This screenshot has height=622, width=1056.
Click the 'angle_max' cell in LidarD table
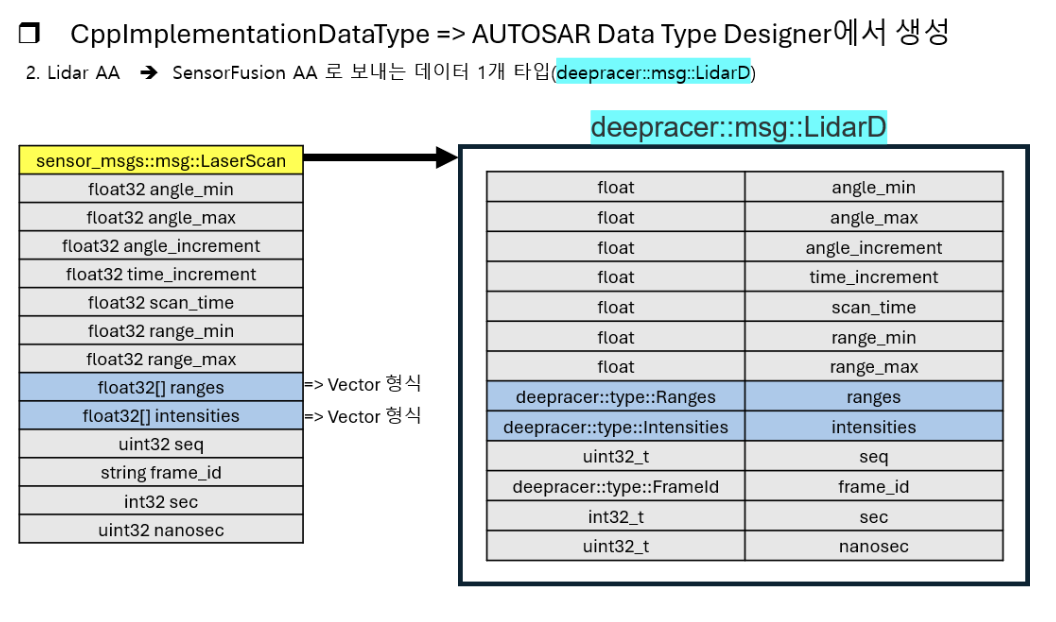(x=873, y=217)
